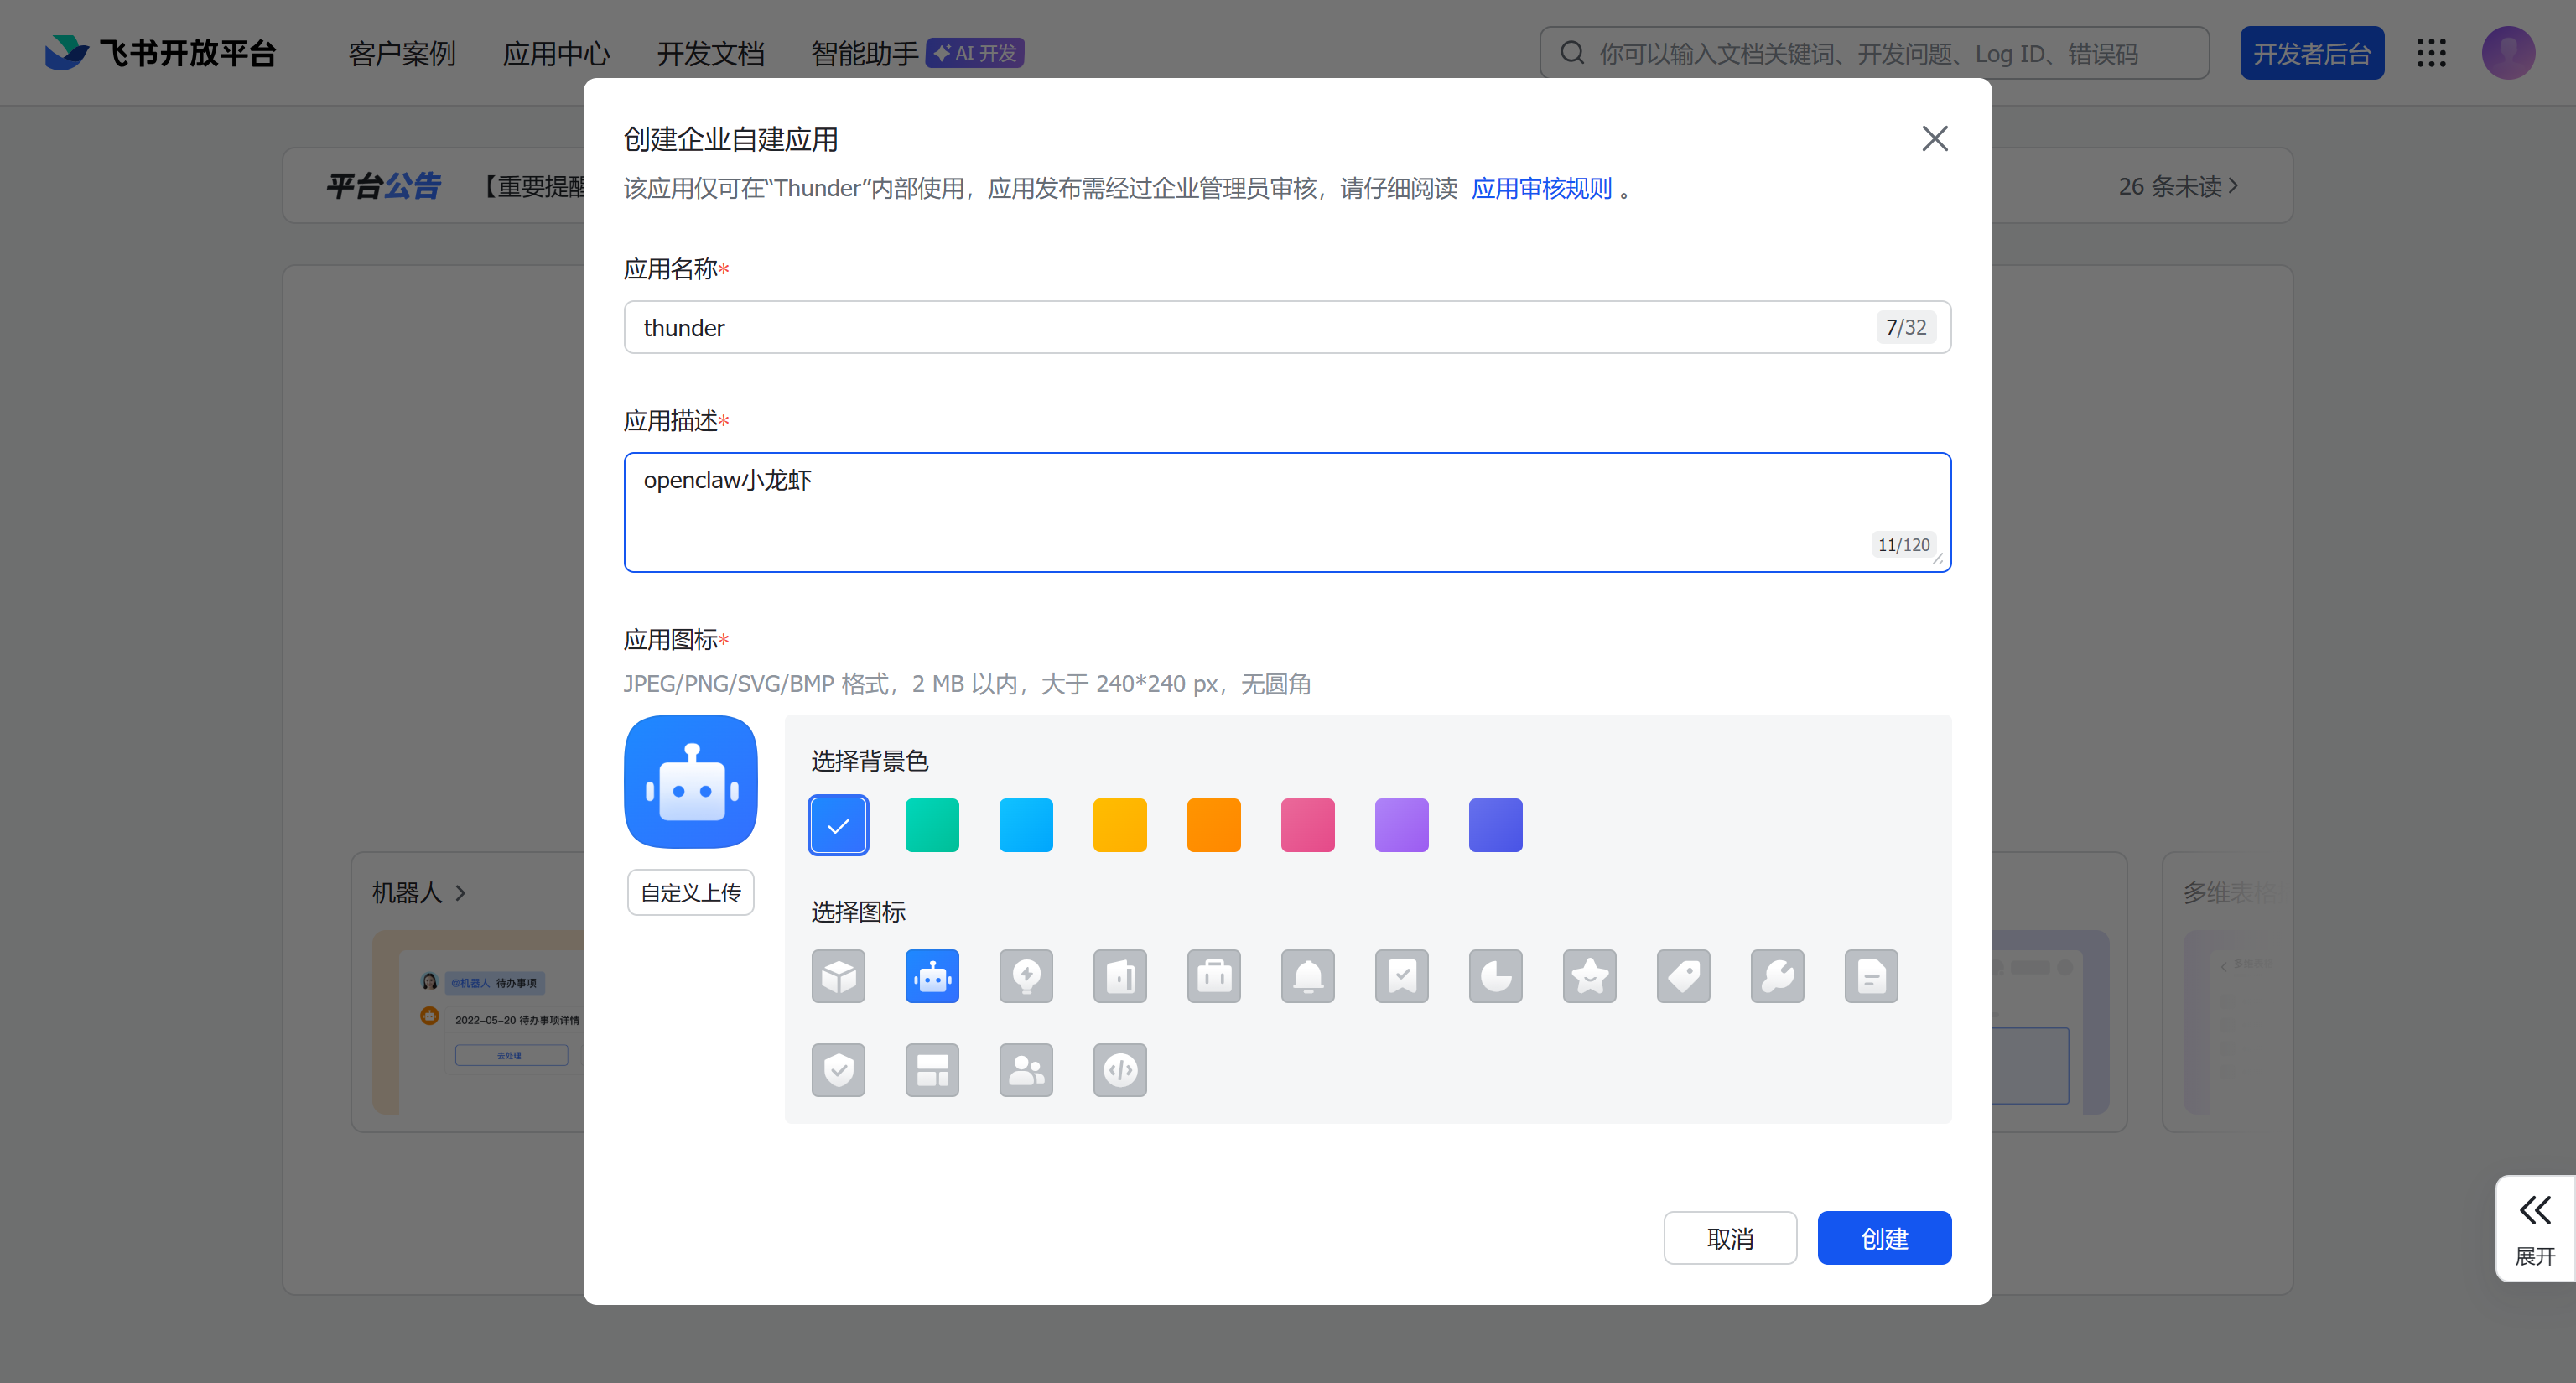The image size is (2576, 1383).
Task: Choose the green background color
Action: point(932,825)
